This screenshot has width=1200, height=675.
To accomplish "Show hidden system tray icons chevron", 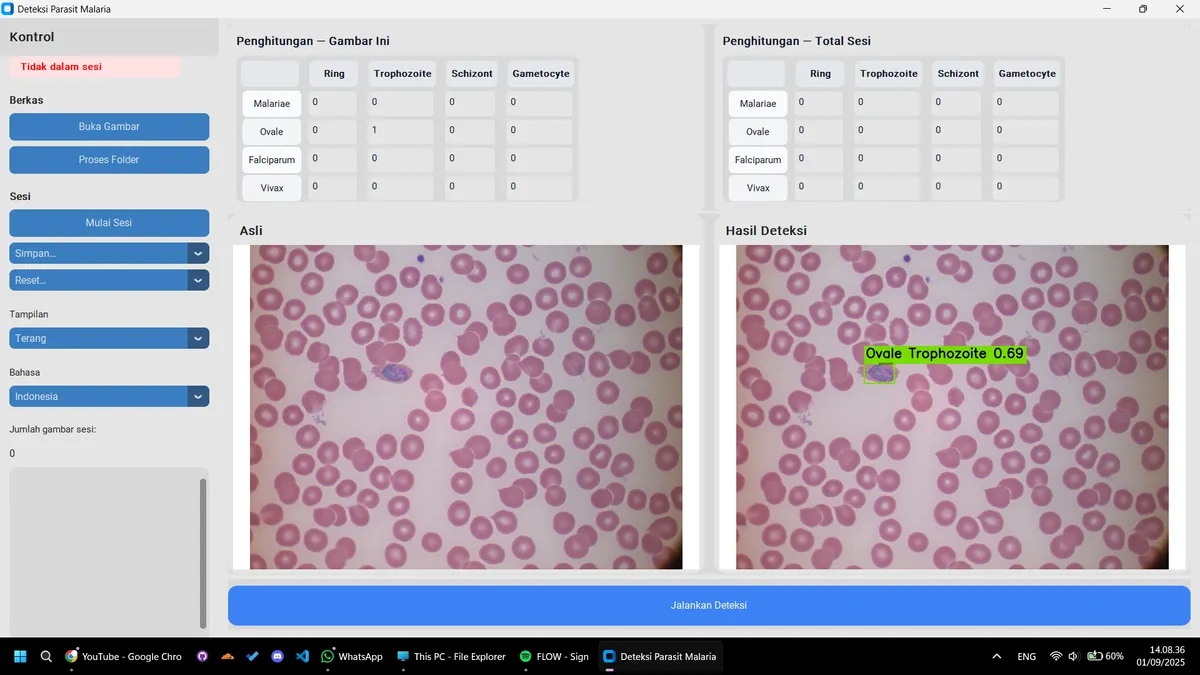I will (996, 657).
